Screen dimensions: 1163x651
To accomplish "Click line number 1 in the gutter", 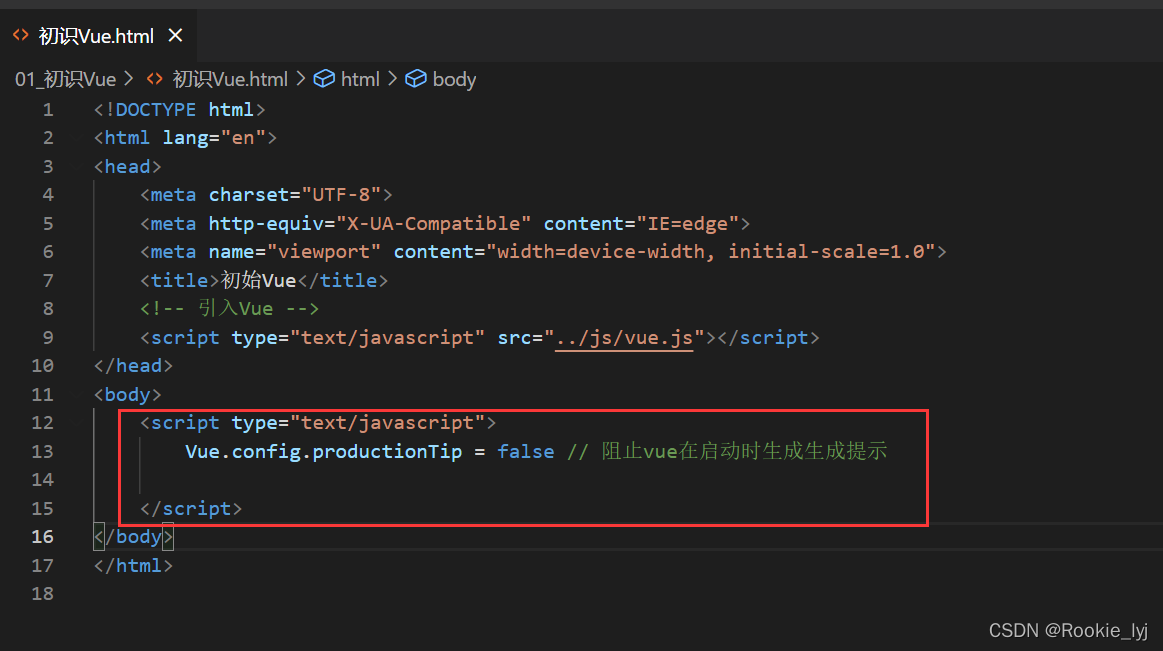I will click(x=48, y=110).
